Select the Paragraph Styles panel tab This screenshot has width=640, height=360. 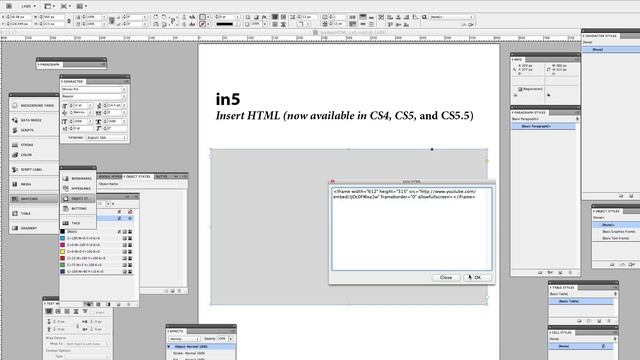[x=529, y=112]
